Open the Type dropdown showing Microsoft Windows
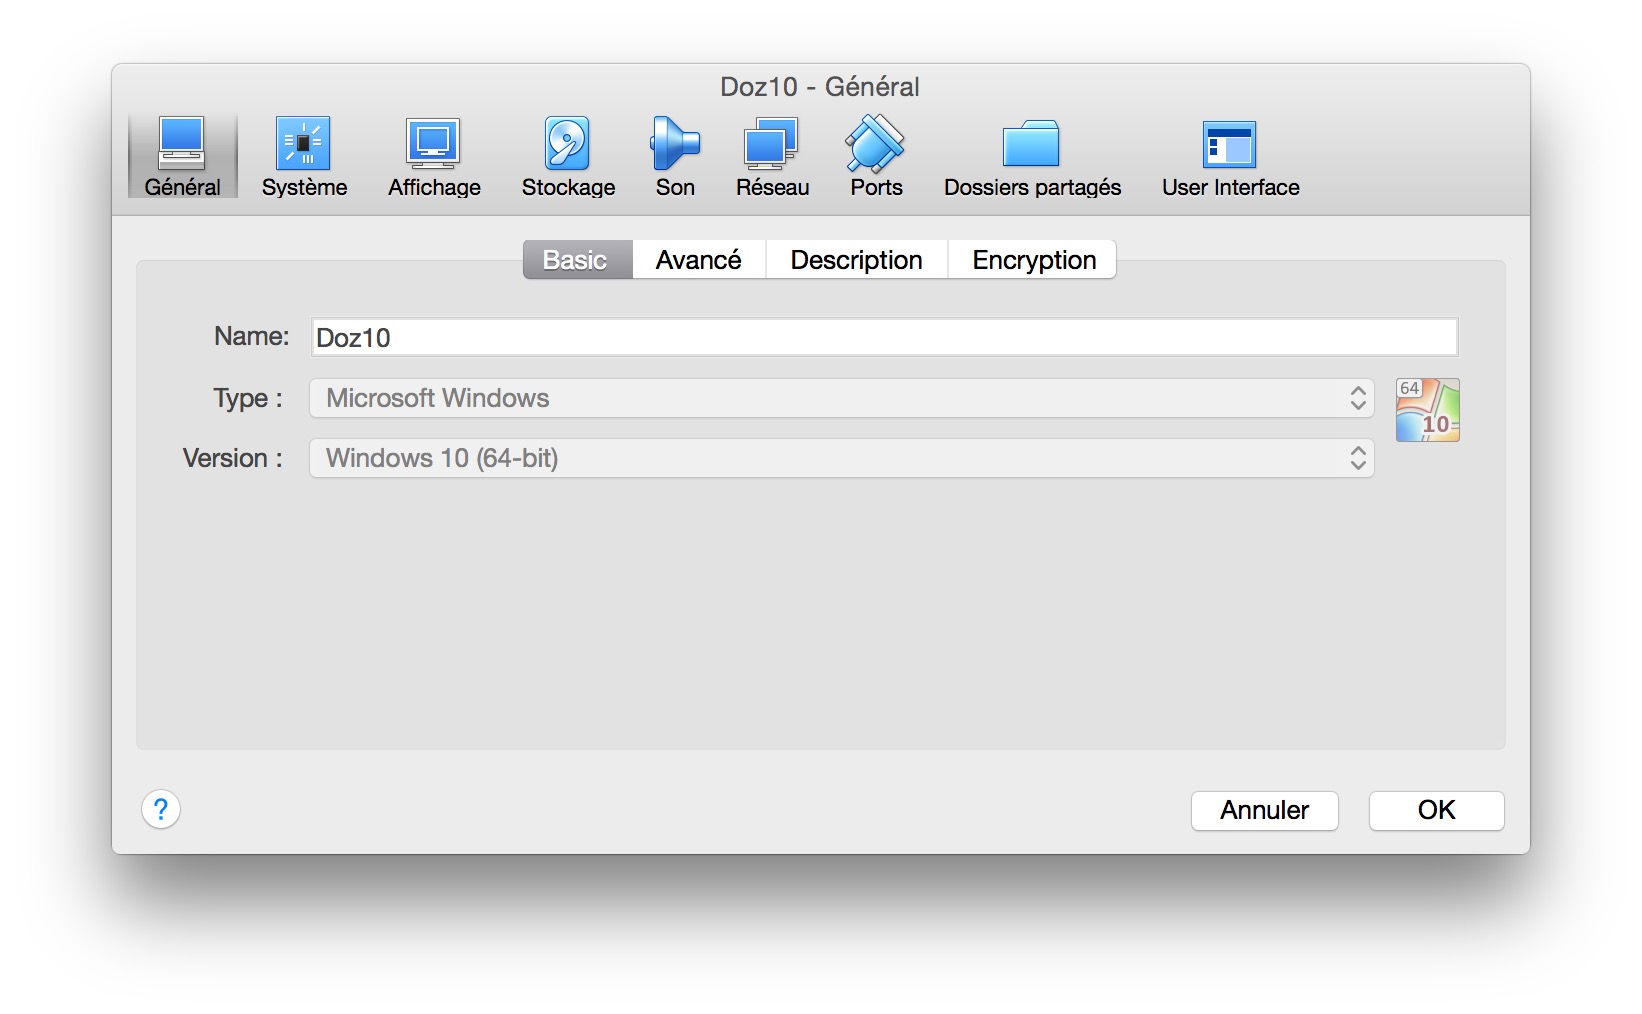 coord(842,398)
